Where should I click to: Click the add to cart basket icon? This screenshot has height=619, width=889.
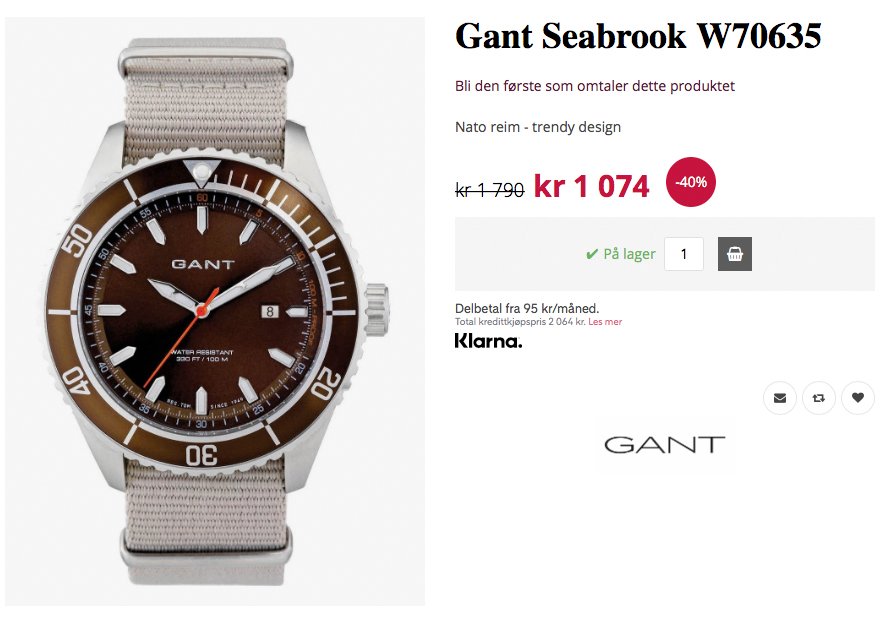coord(734,254)
